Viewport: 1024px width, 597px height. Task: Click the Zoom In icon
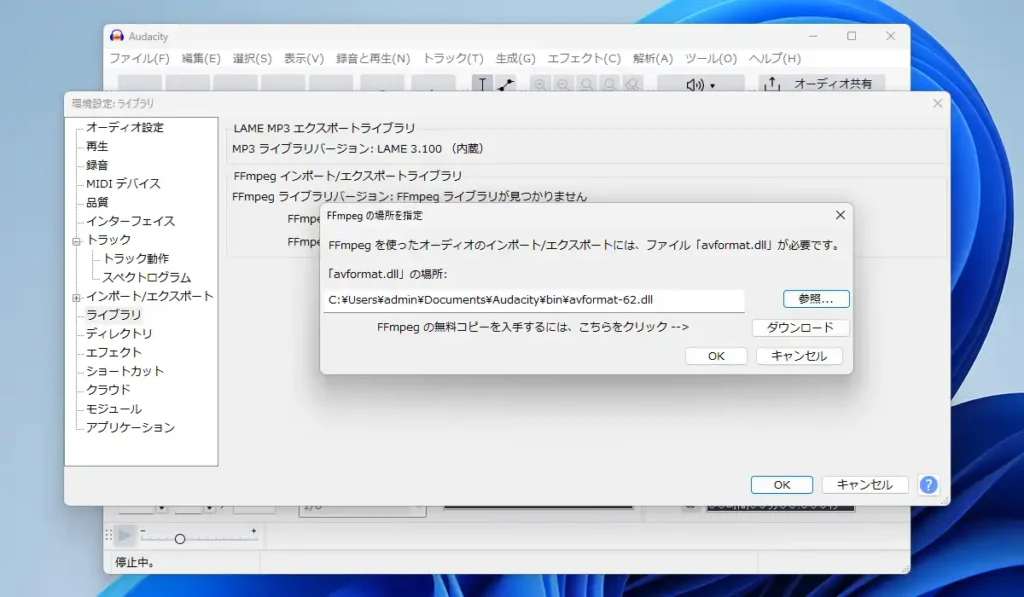click(x=541, y=84)
